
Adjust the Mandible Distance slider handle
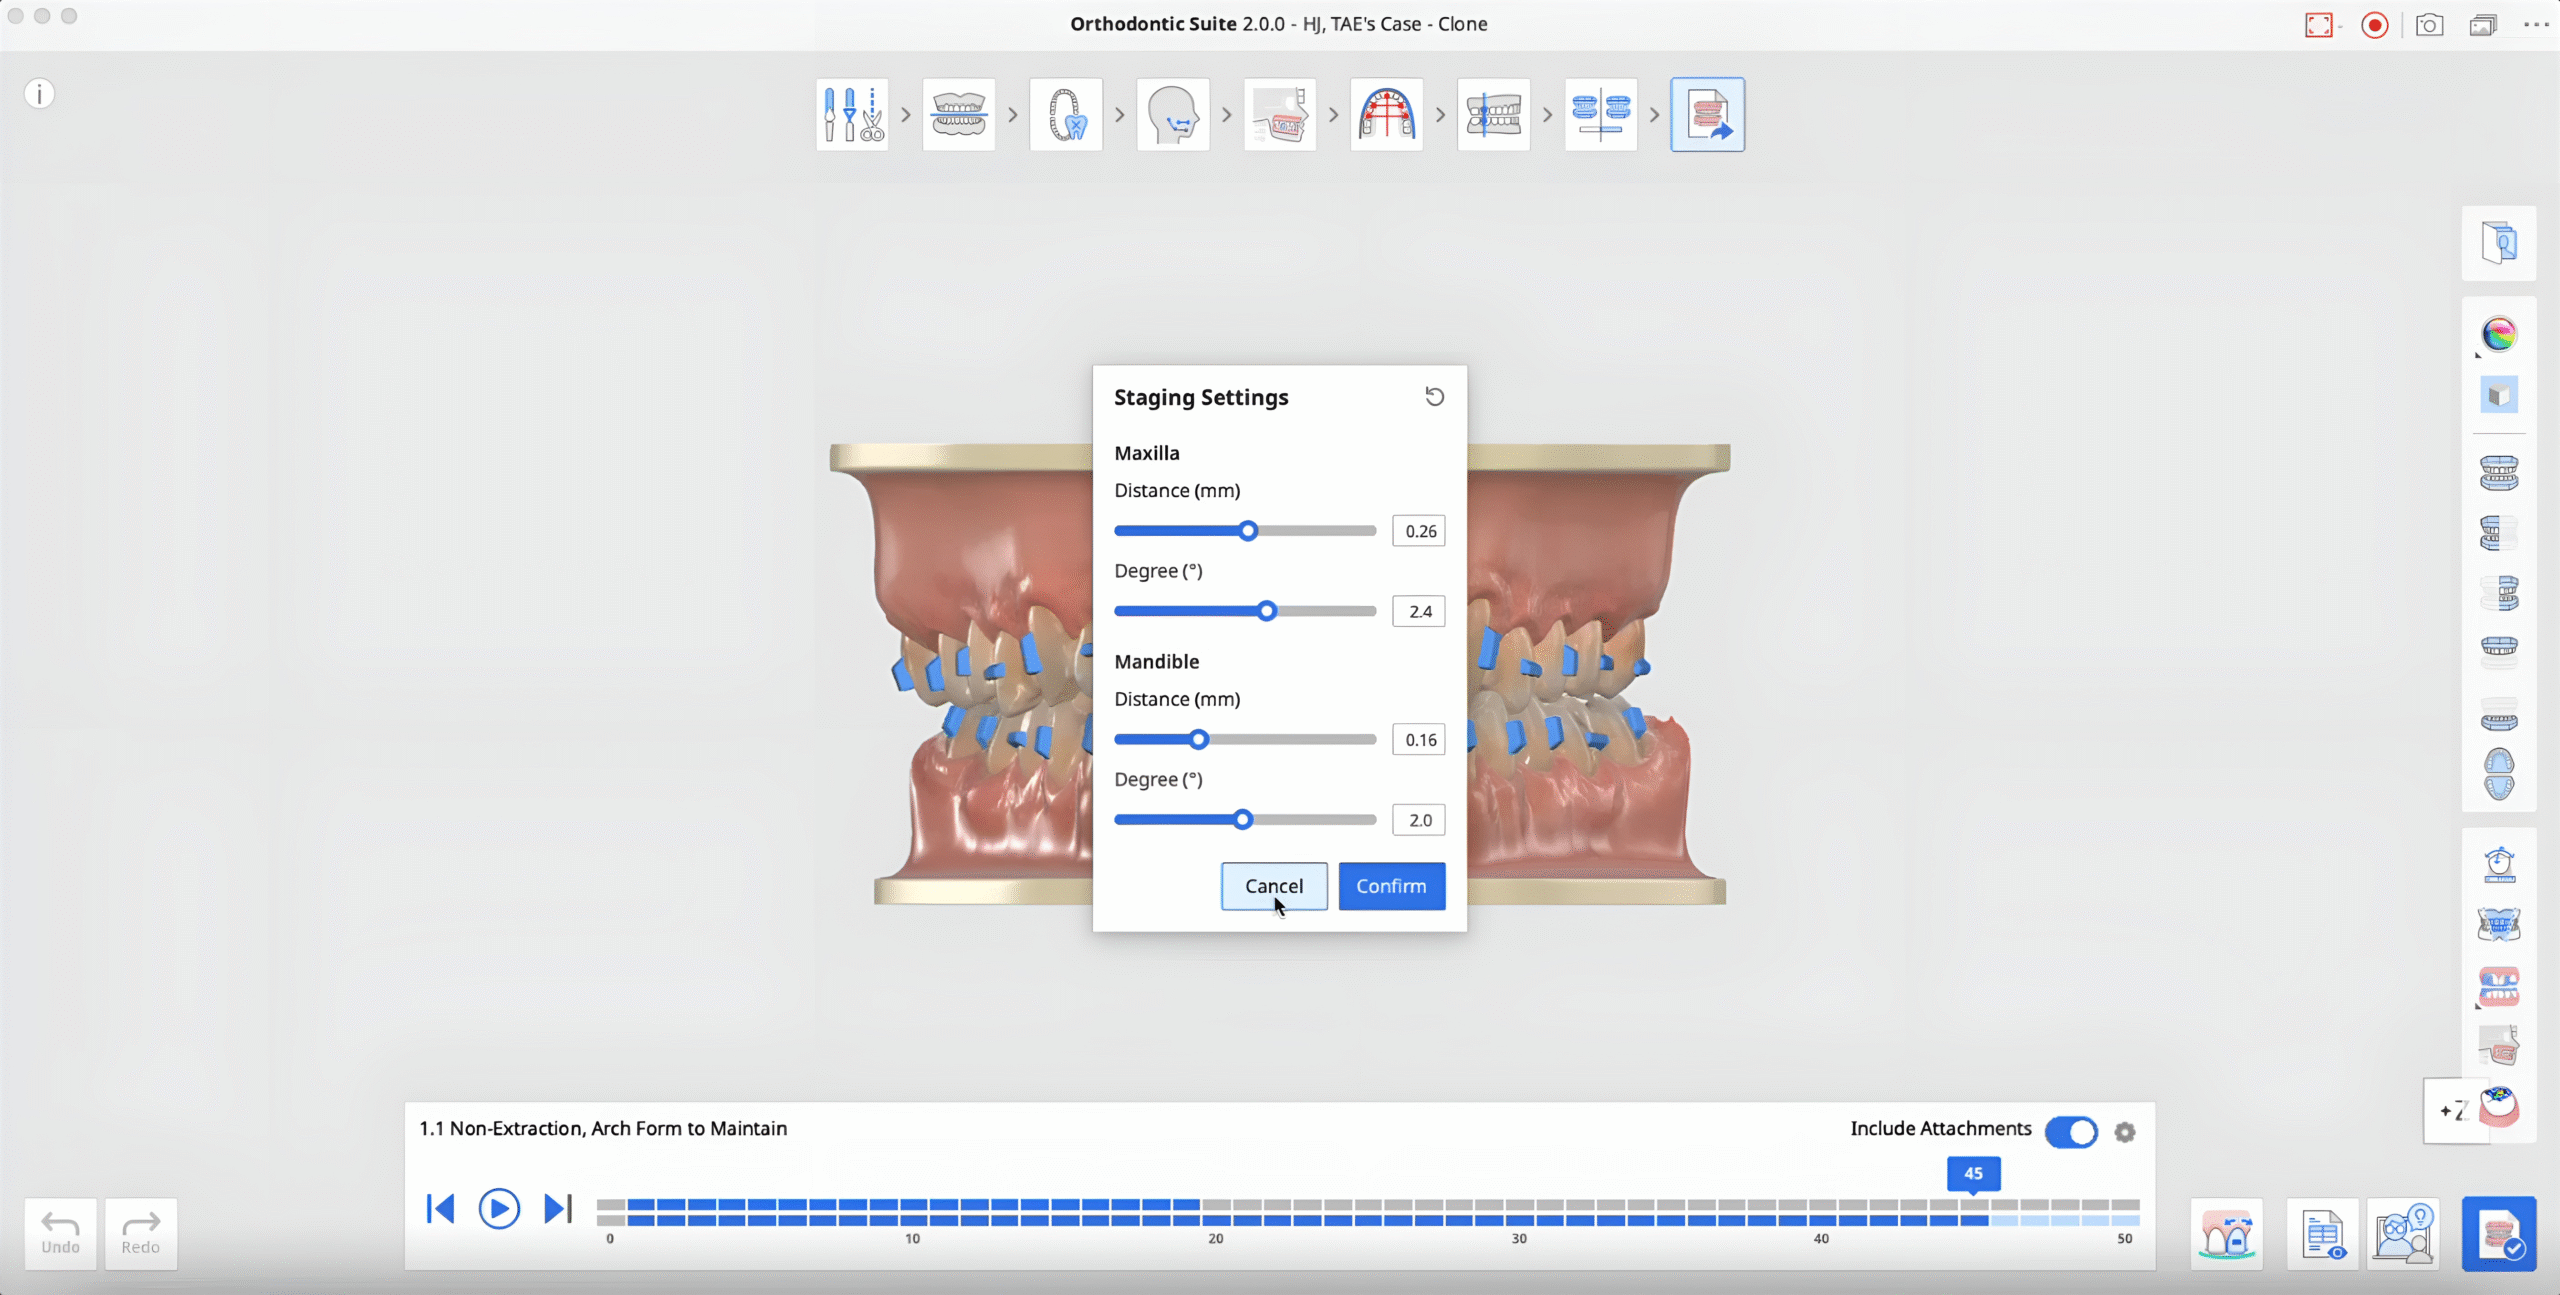[x=1199, y=740]
